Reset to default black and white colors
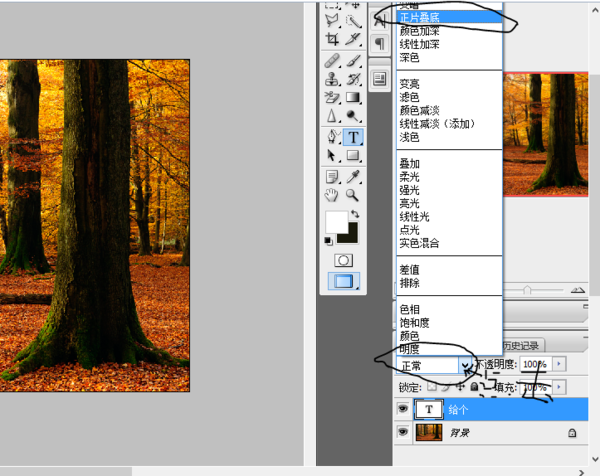 pyautogui.click(x=328, y=241)
